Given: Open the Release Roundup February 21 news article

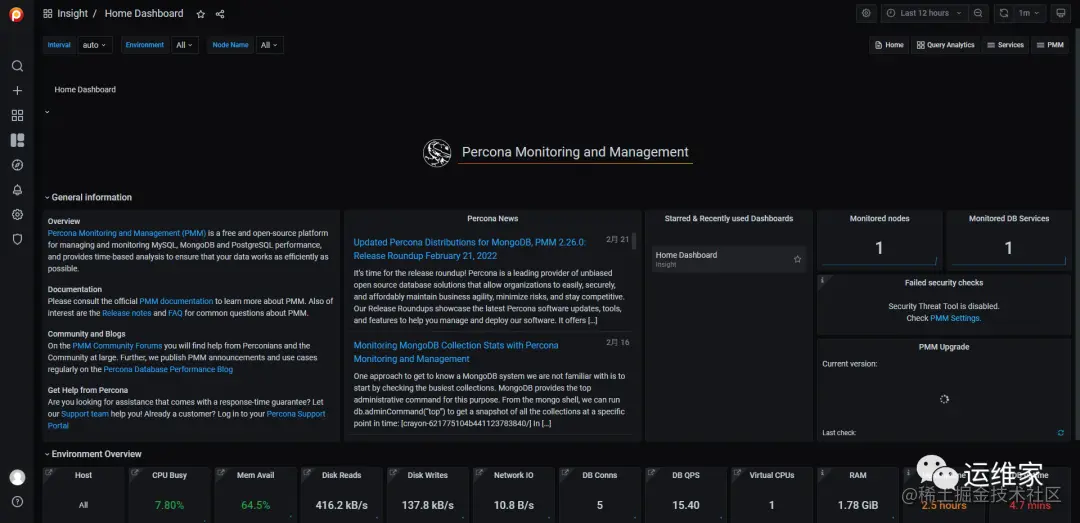Looking at the screenshot, I should [x=469, y=249].
